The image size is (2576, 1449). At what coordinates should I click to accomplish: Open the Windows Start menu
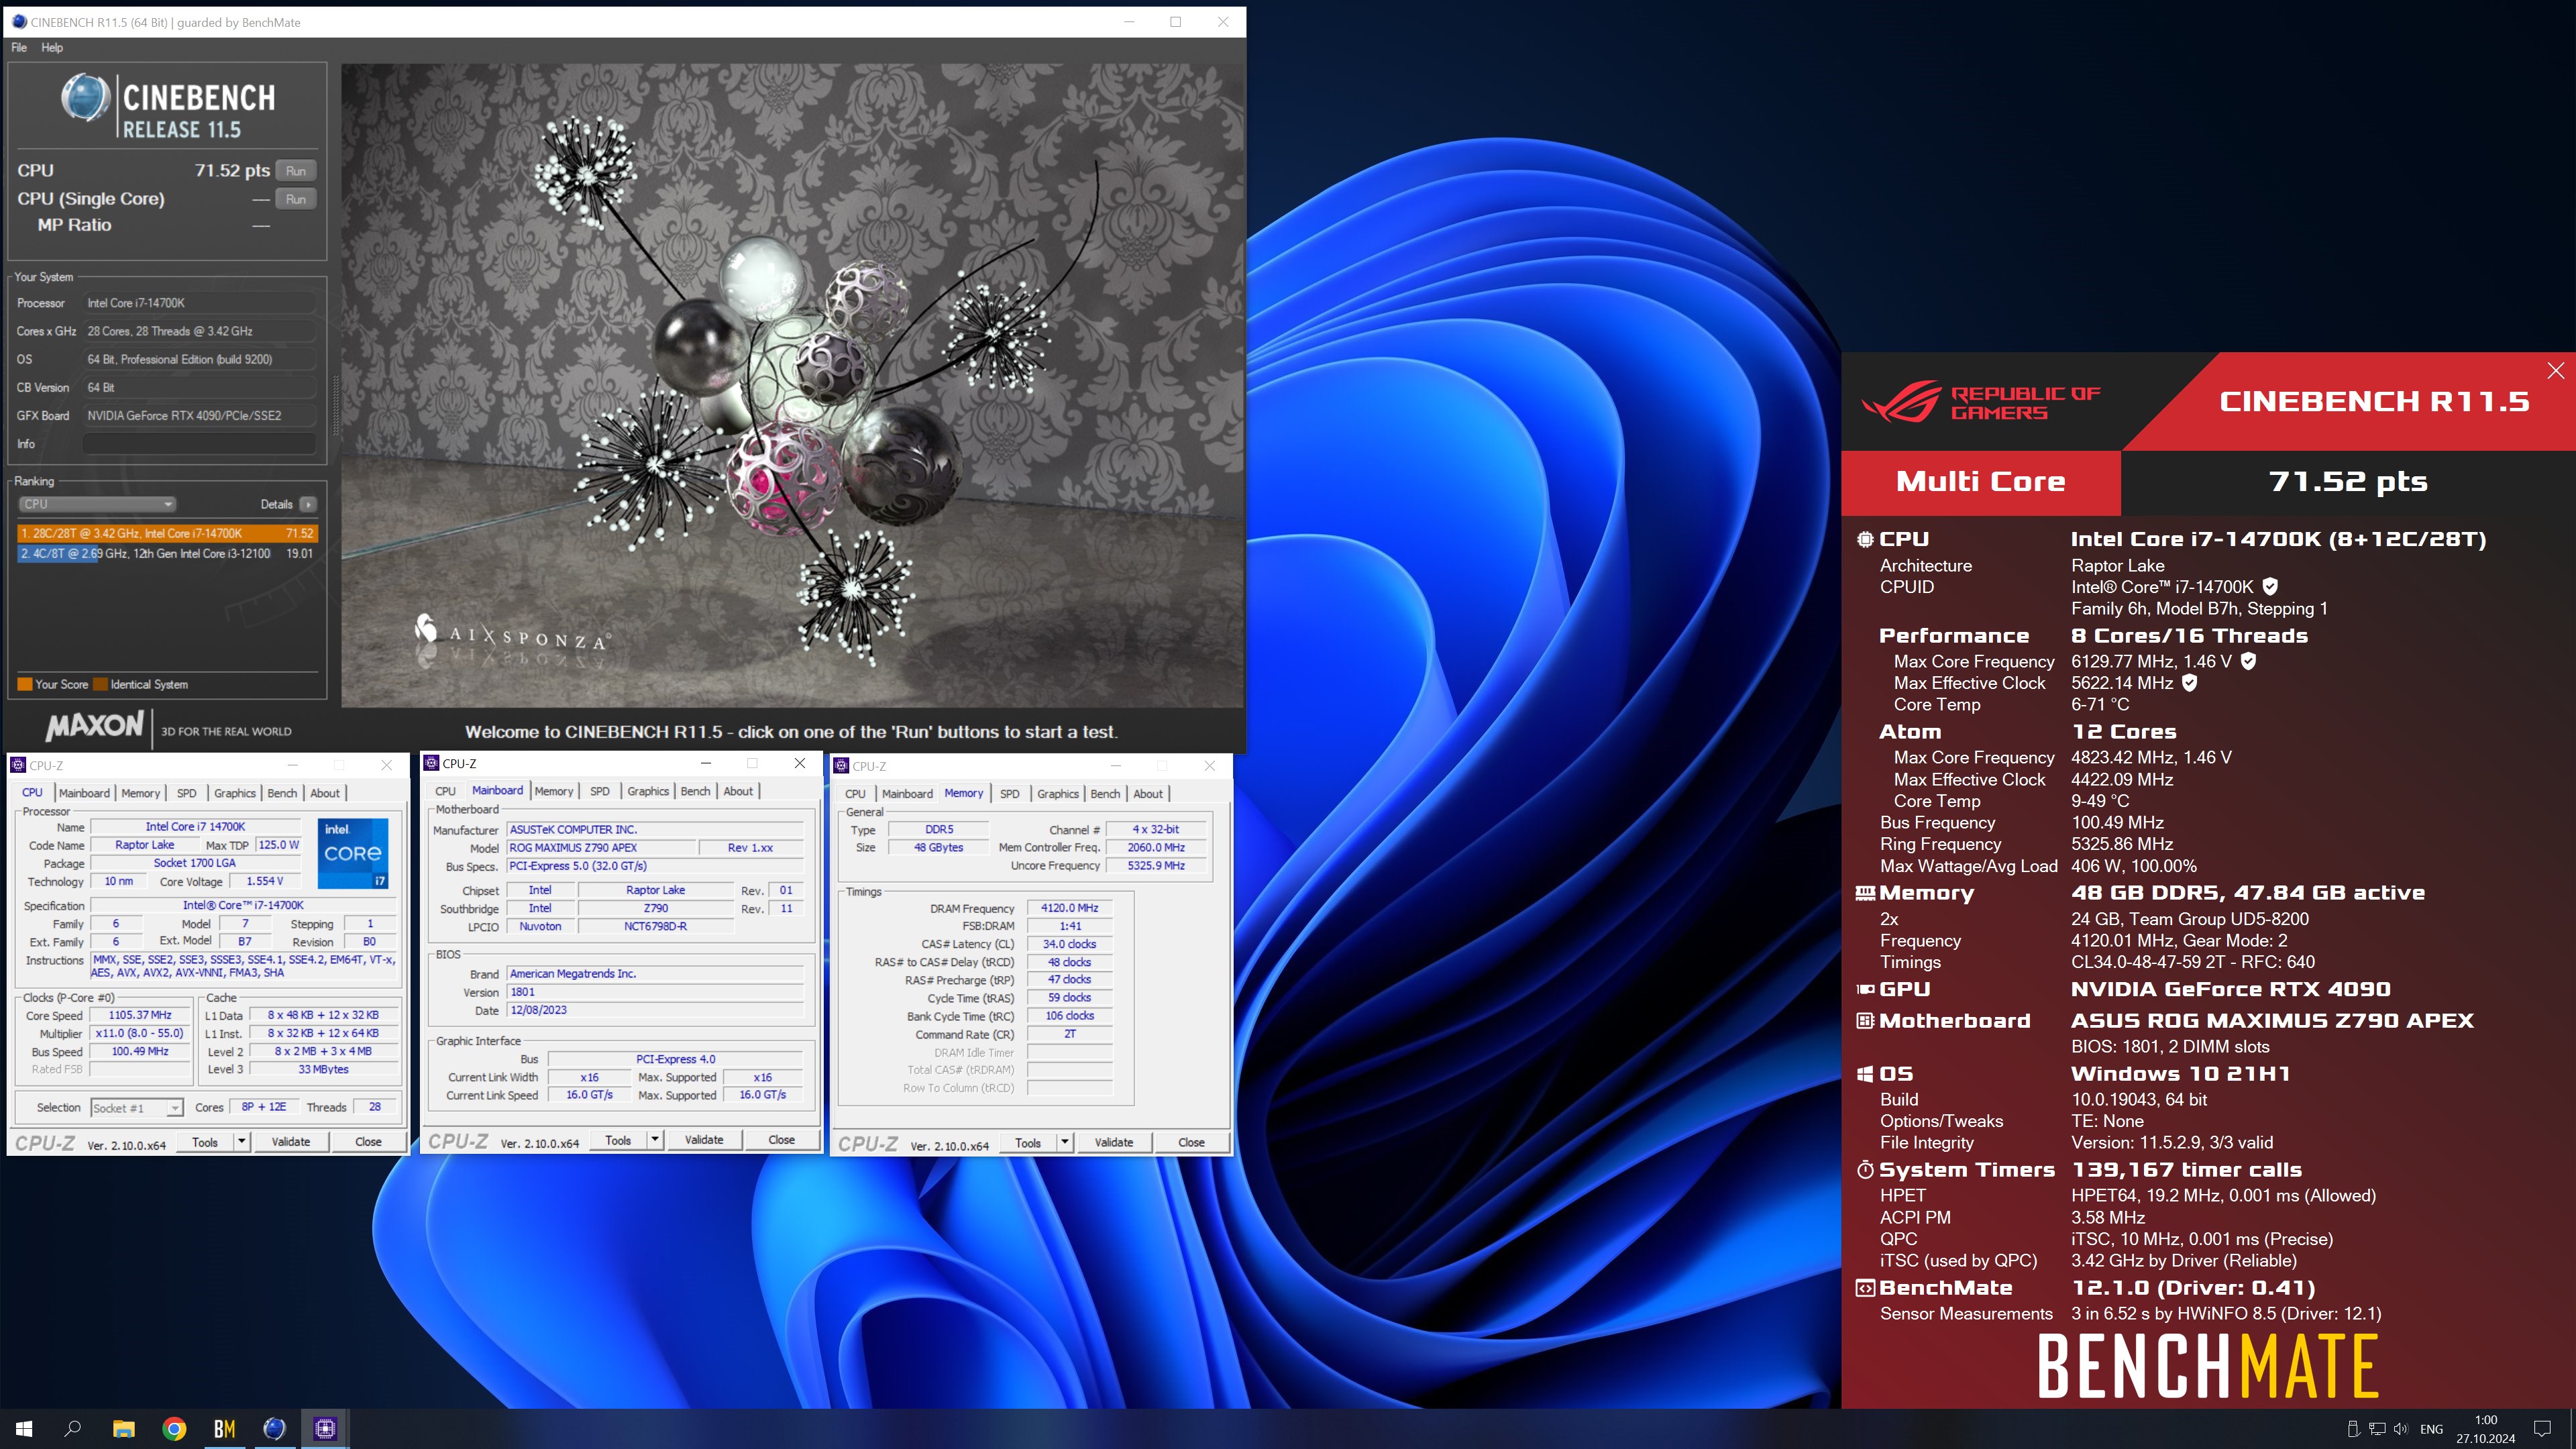tap(24, 1429)
